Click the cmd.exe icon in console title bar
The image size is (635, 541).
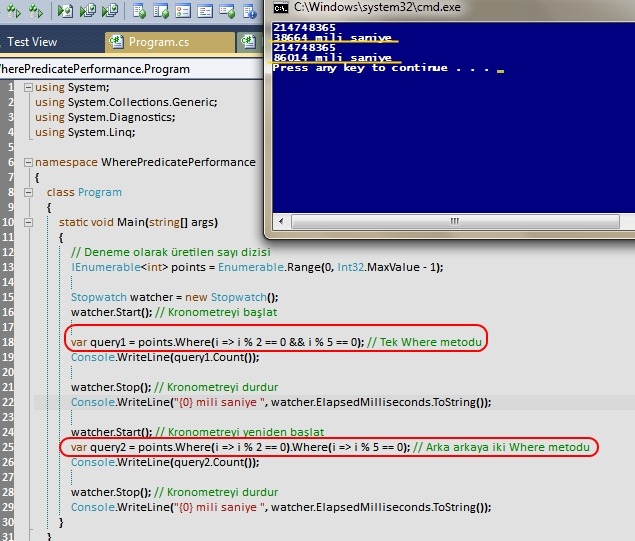281,7
